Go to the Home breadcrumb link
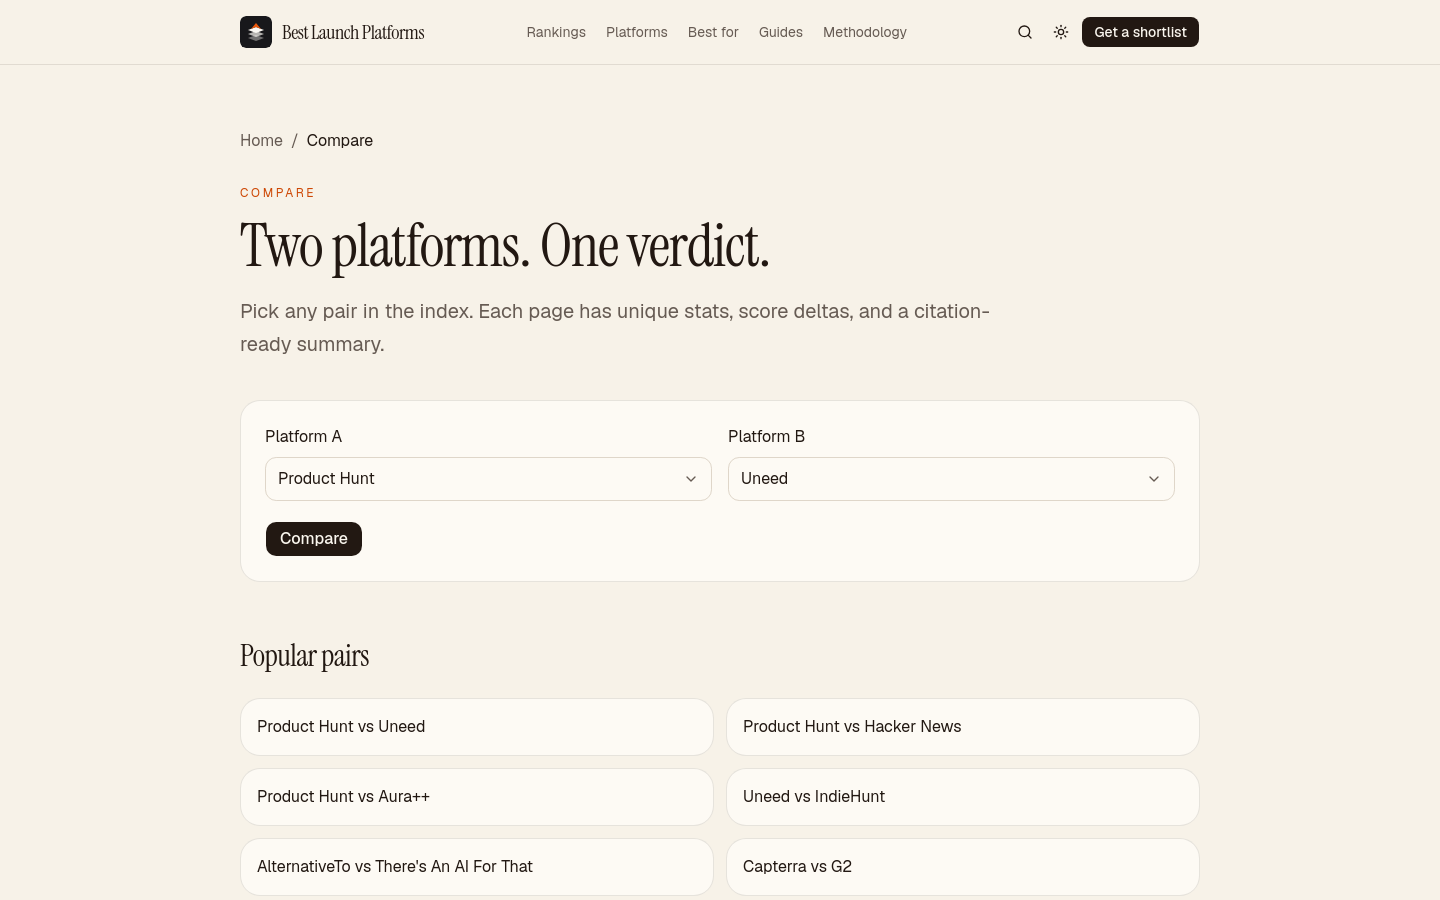 coord(261,140)
